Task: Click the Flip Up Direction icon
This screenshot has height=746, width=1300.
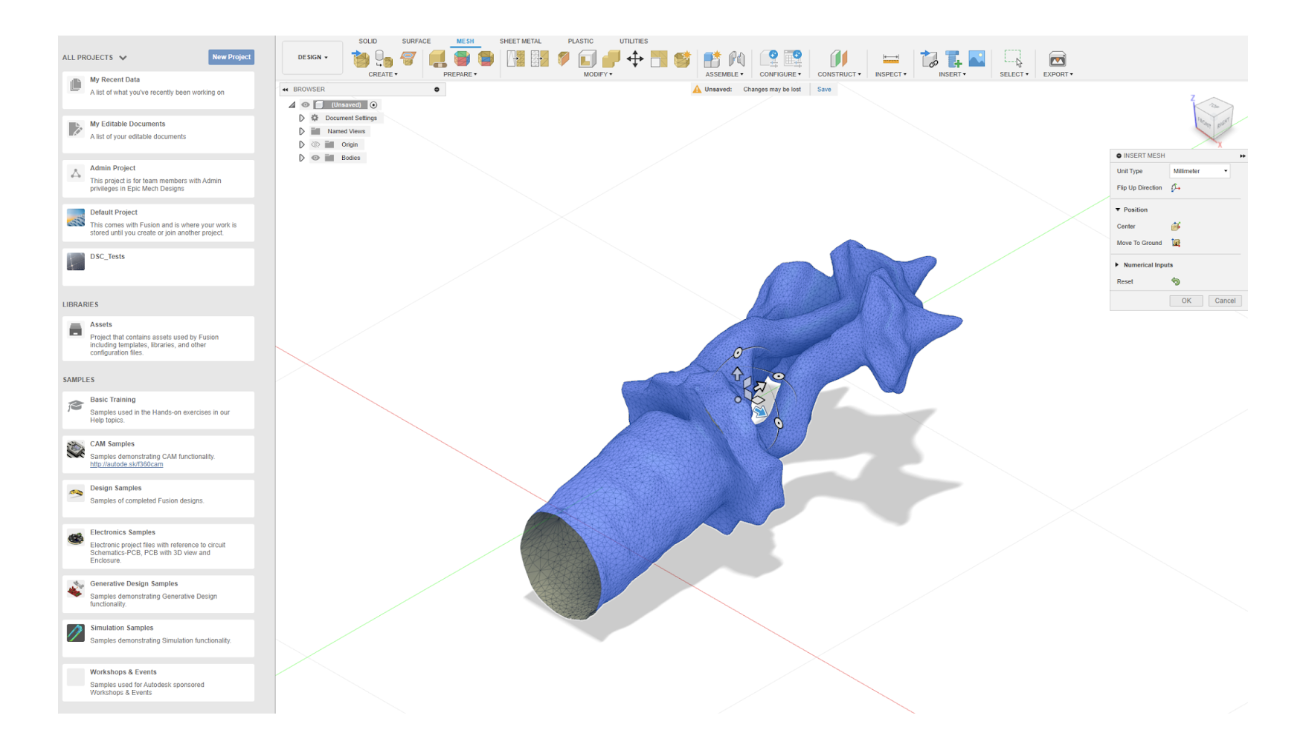Action: (1175, 188)
